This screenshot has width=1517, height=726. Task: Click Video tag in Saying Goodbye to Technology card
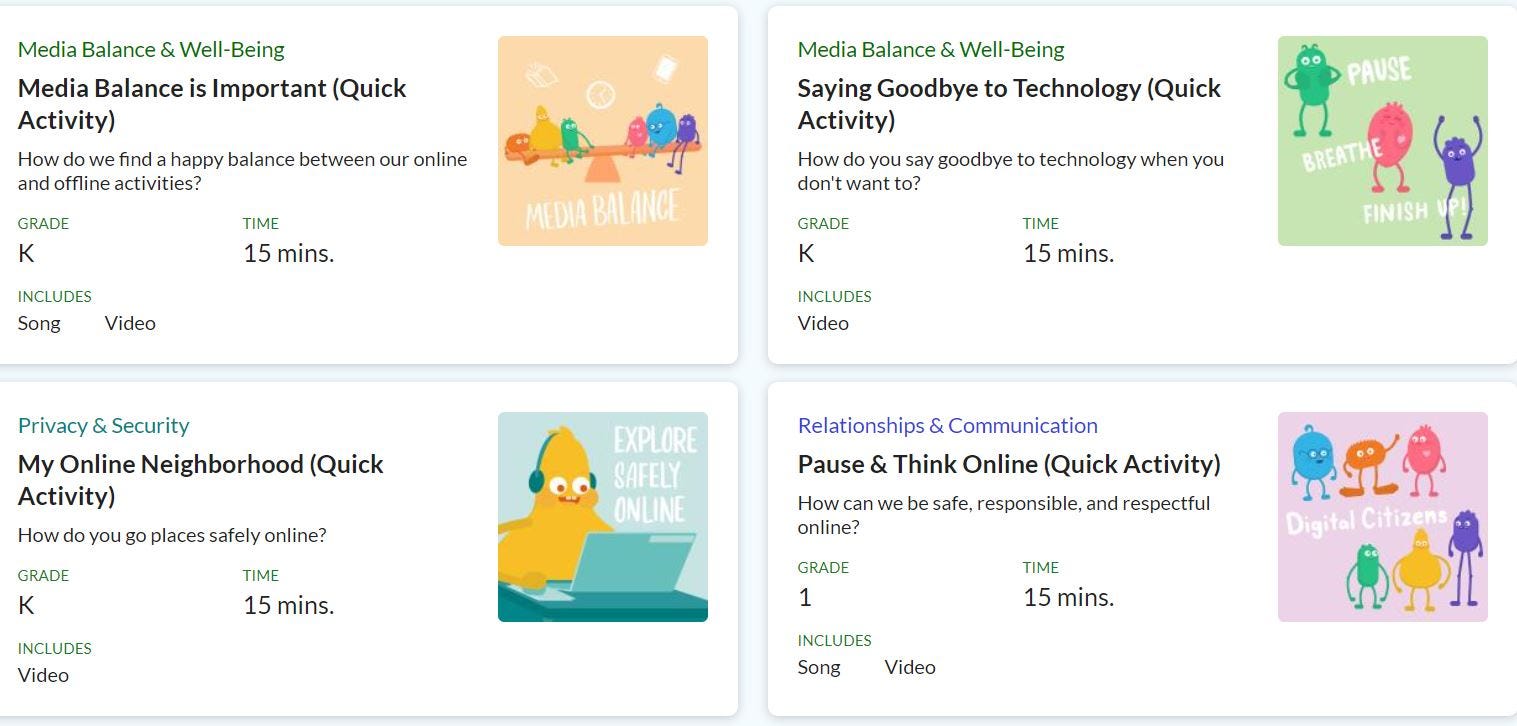[823, 323]
